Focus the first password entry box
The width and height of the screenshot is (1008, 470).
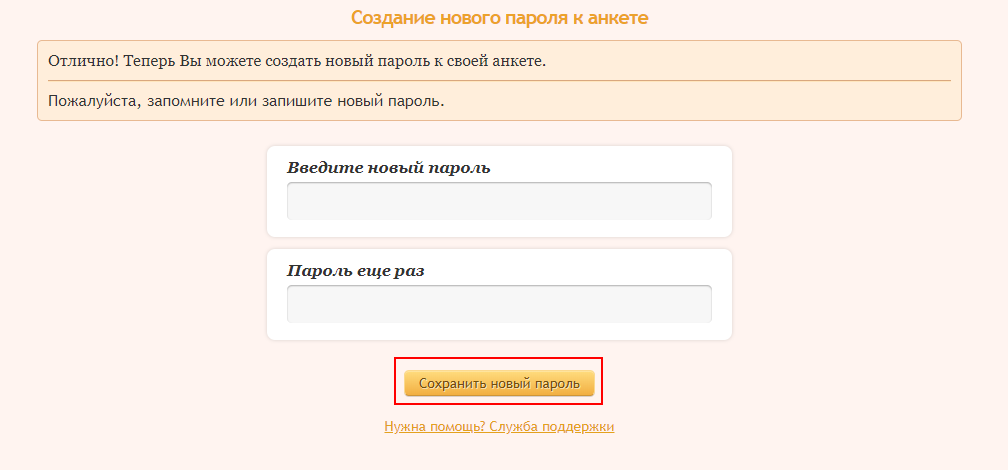[499, 200]
